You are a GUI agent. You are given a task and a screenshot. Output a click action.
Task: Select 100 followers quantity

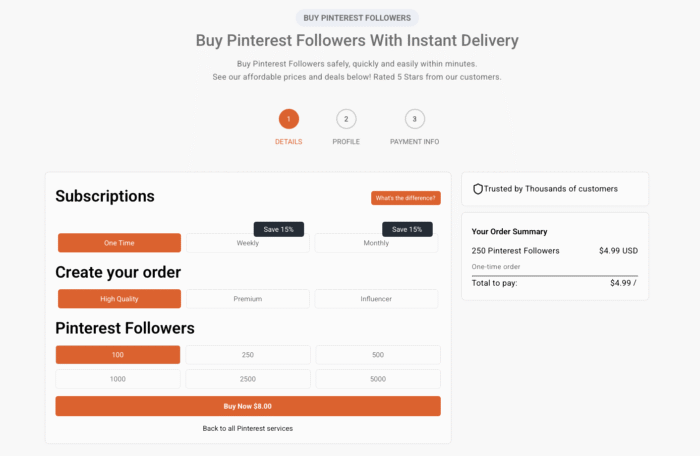click(x=118, y=355)
